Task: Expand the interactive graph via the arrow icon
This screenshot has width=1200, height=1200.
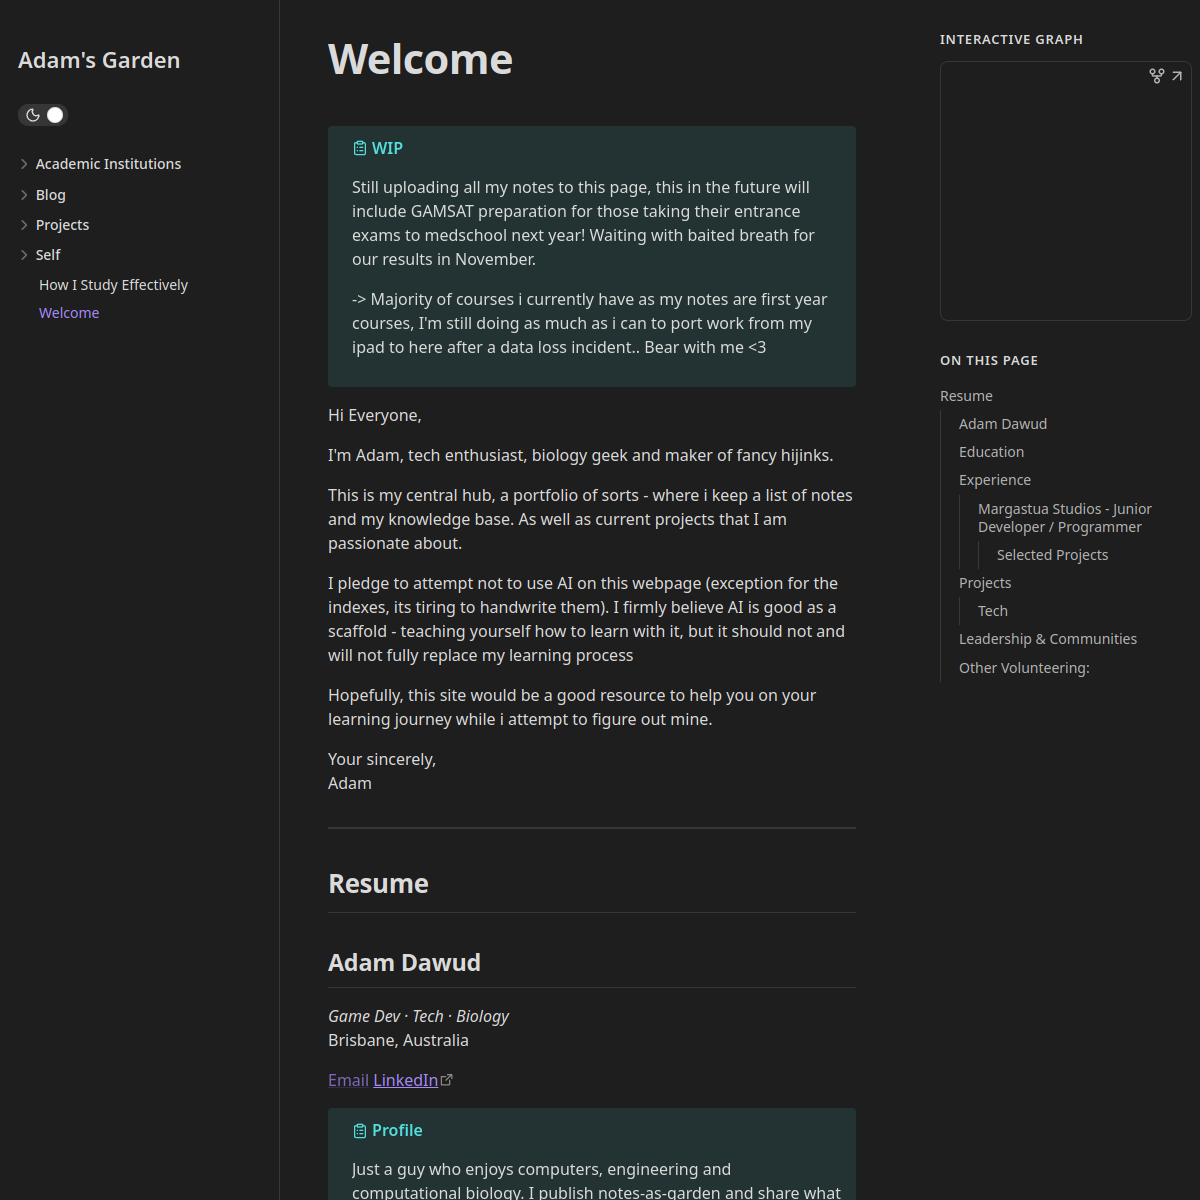Action: [x=1177, y=75]
